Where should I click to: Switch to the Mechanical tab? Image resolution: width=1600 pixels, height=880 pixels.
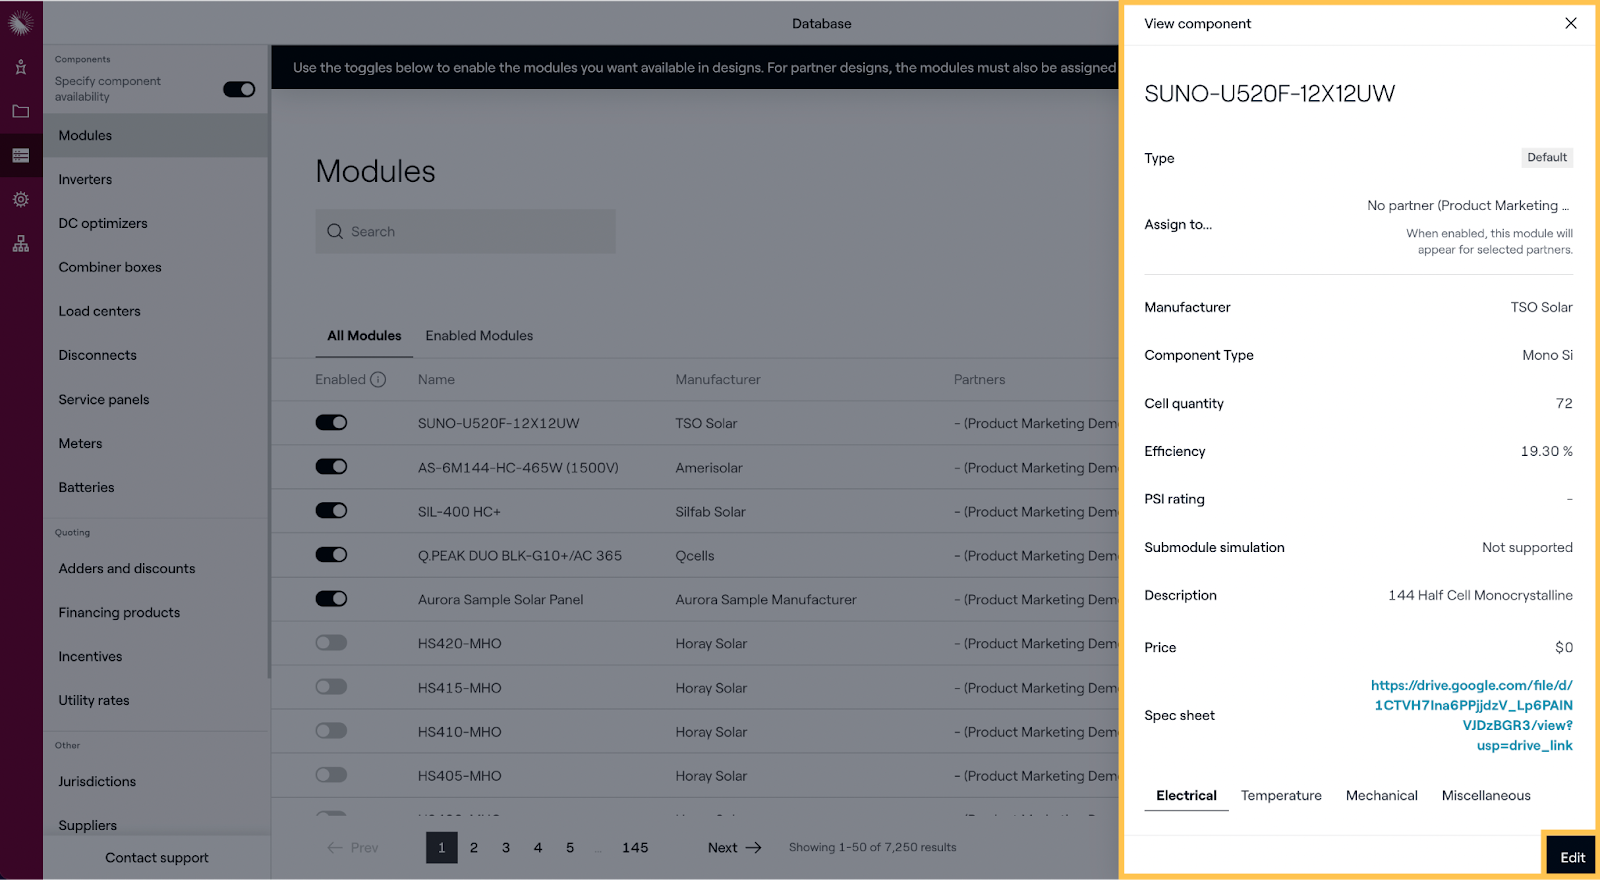click(x=1381, y=795)
